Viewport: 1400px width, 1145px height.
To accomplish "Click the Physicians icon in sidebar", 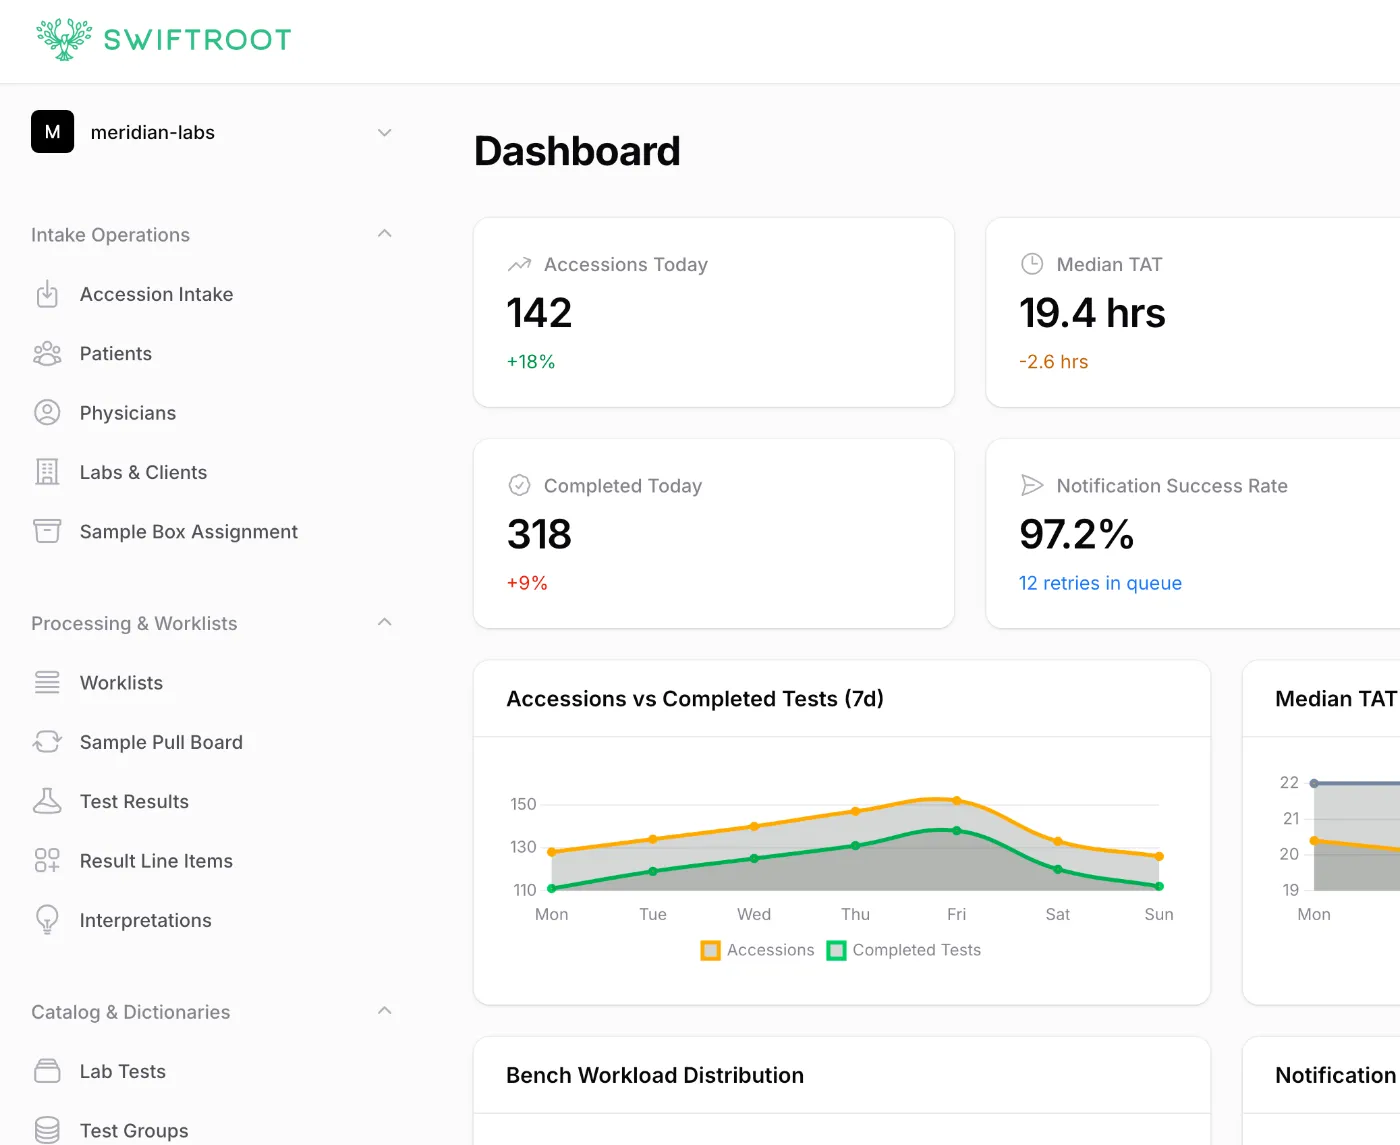I will pyautogui.click(x=47, y=412).
